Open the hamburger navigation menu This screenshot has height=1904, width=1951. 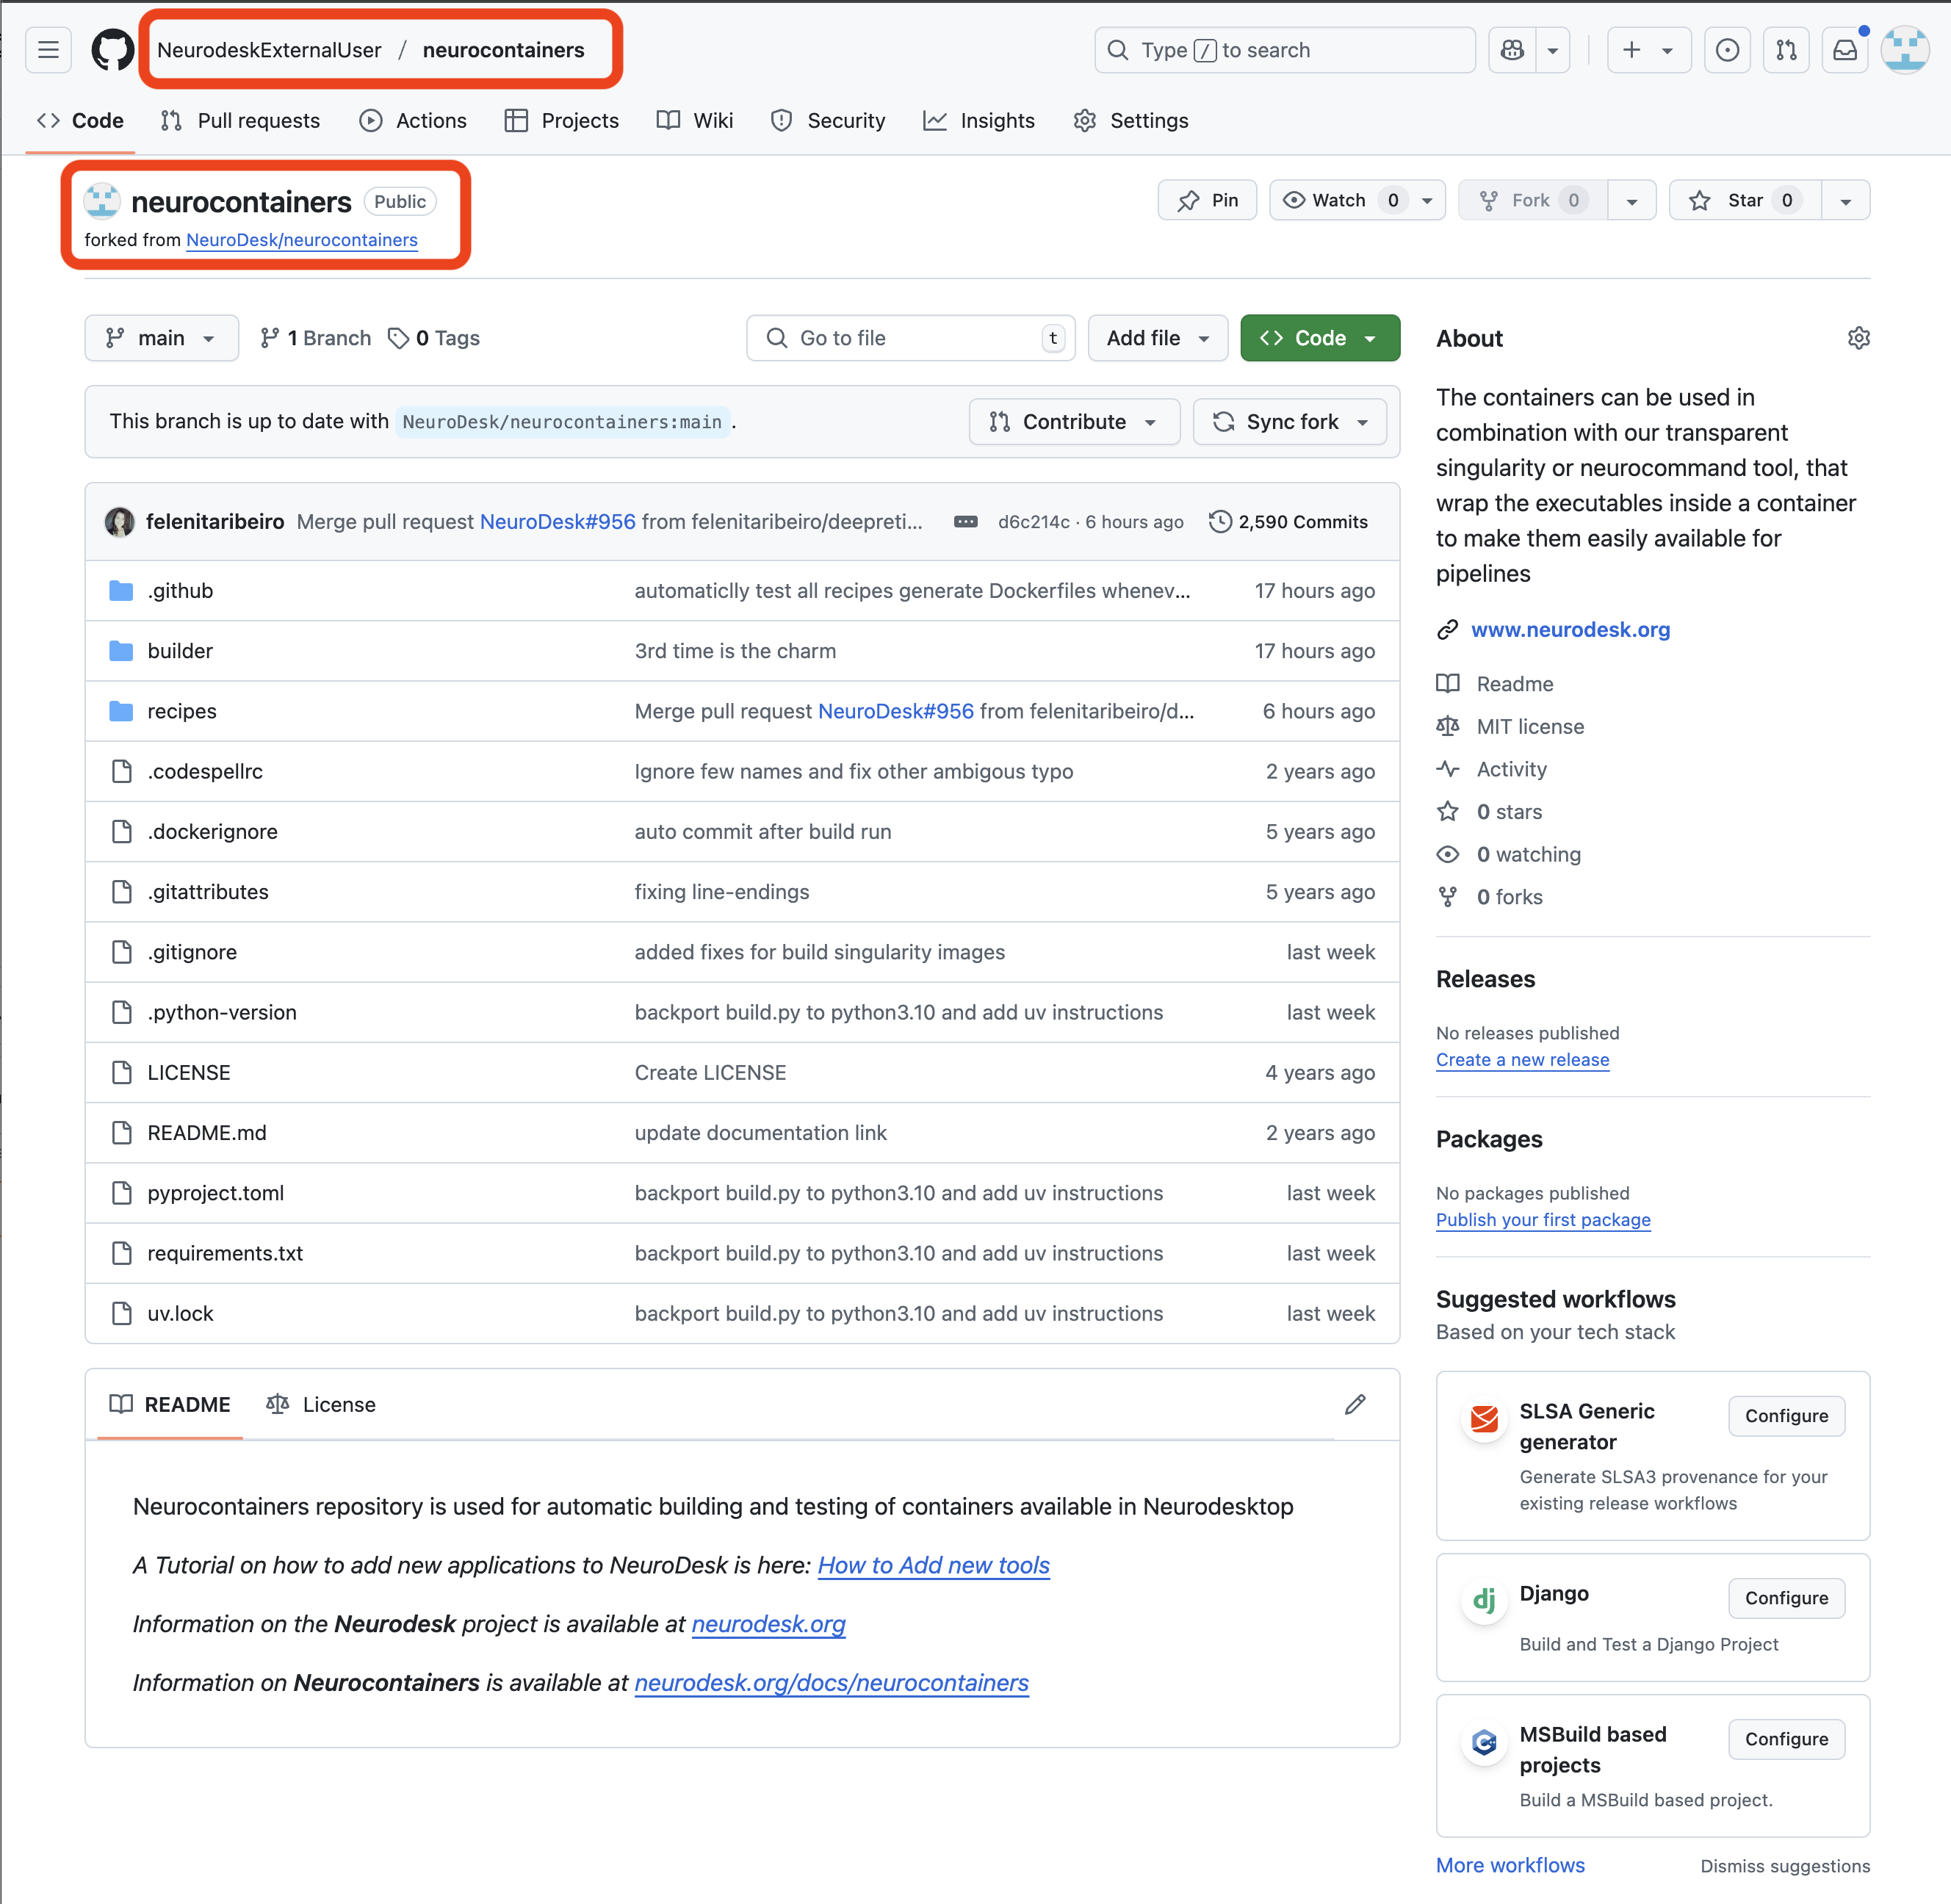tap(48, 50)
